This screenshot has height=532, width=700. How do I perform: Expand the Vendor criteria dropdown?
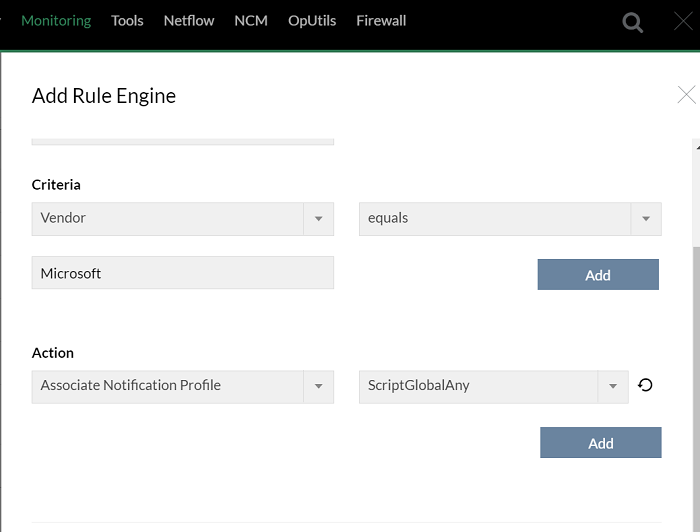coord(318,219)
